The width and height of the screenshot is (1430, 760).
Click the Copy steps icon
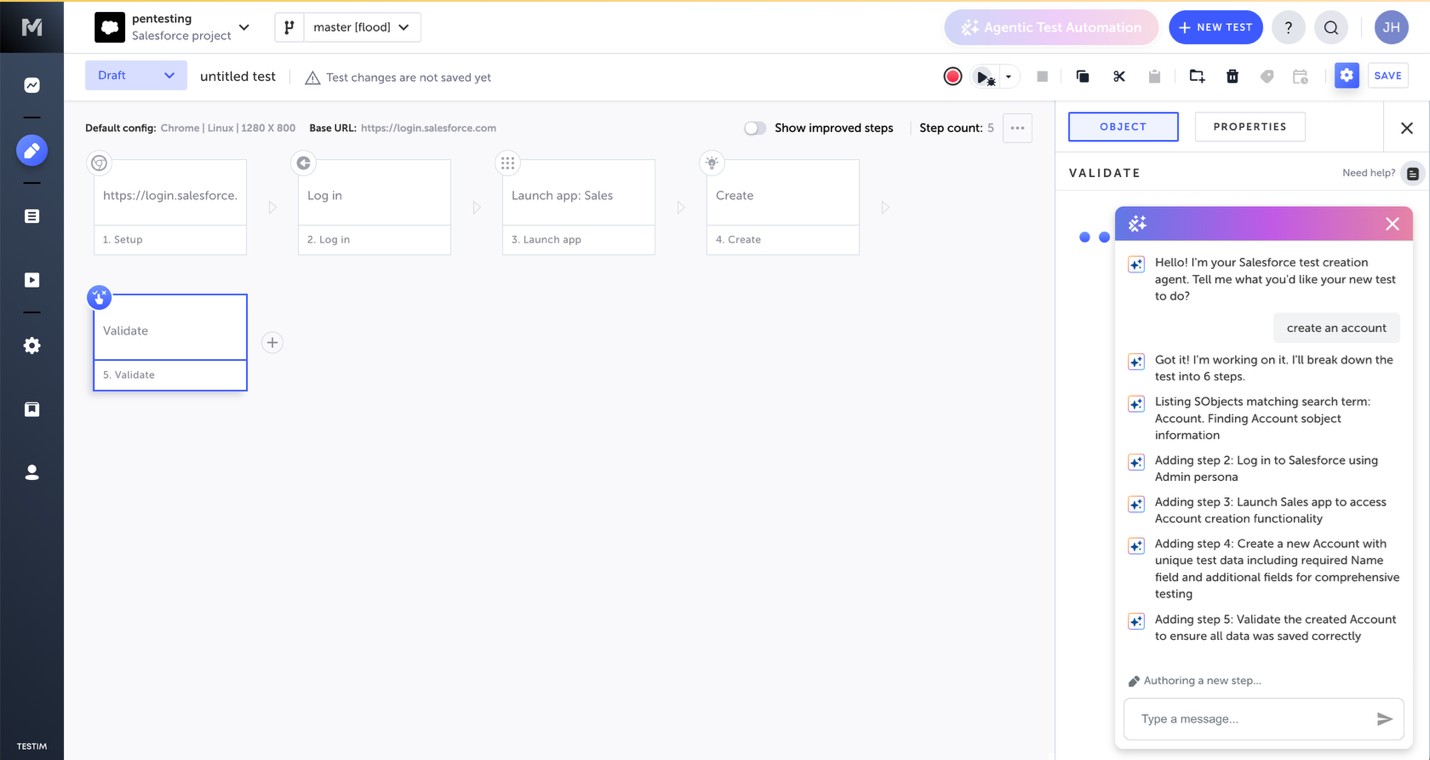(1082, 77)
